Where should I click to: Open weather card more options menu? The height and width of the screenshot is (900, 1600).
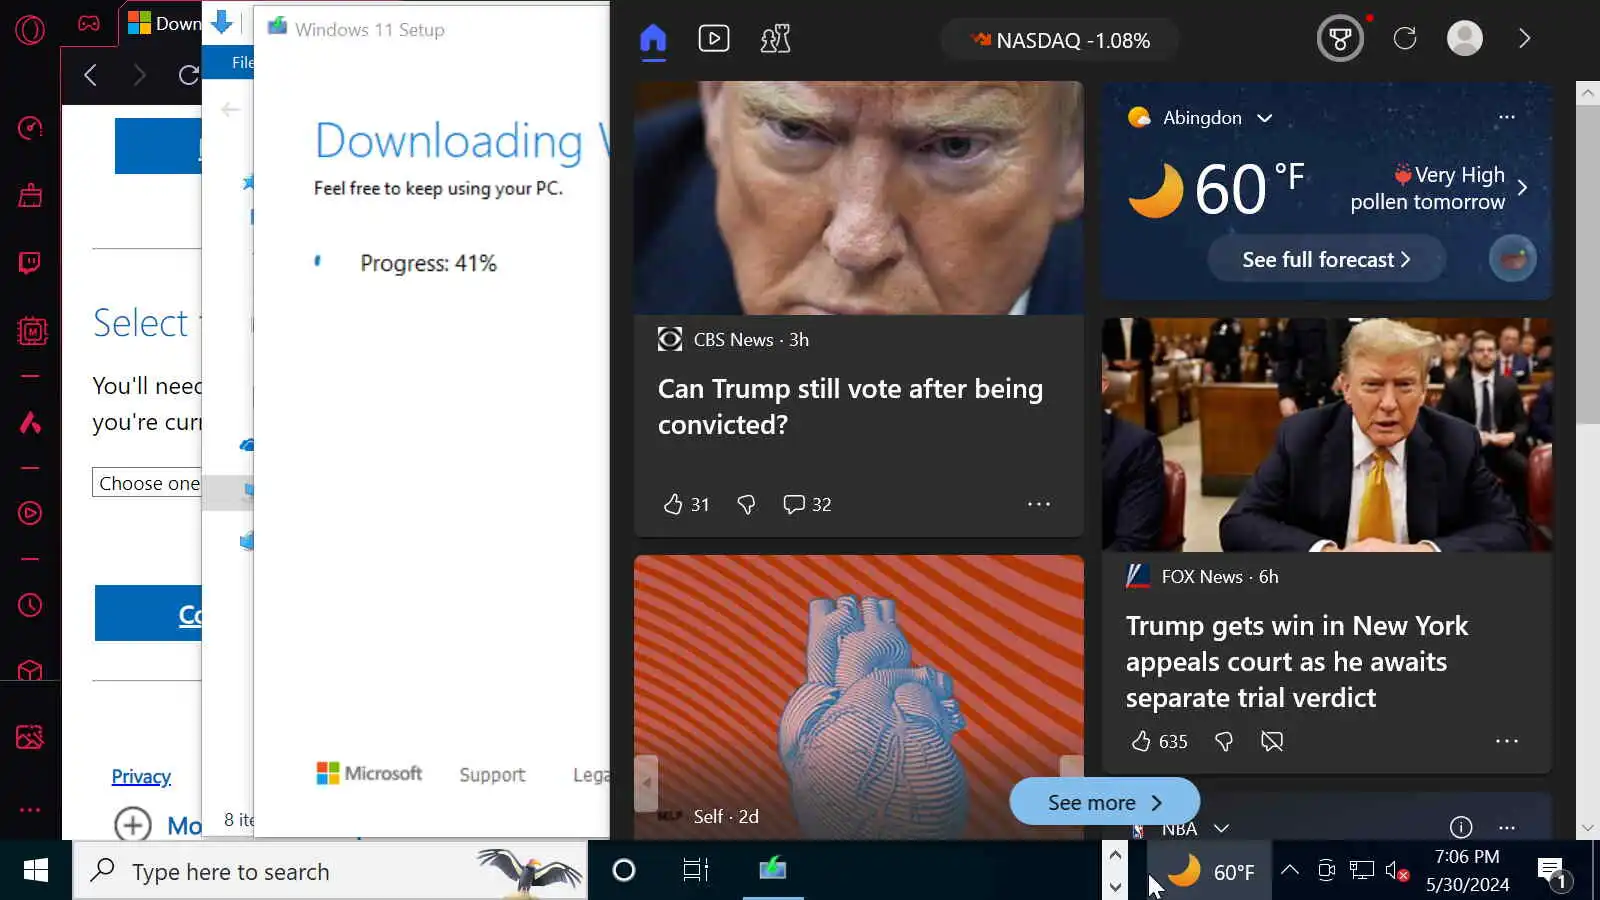coord(1507,117)
